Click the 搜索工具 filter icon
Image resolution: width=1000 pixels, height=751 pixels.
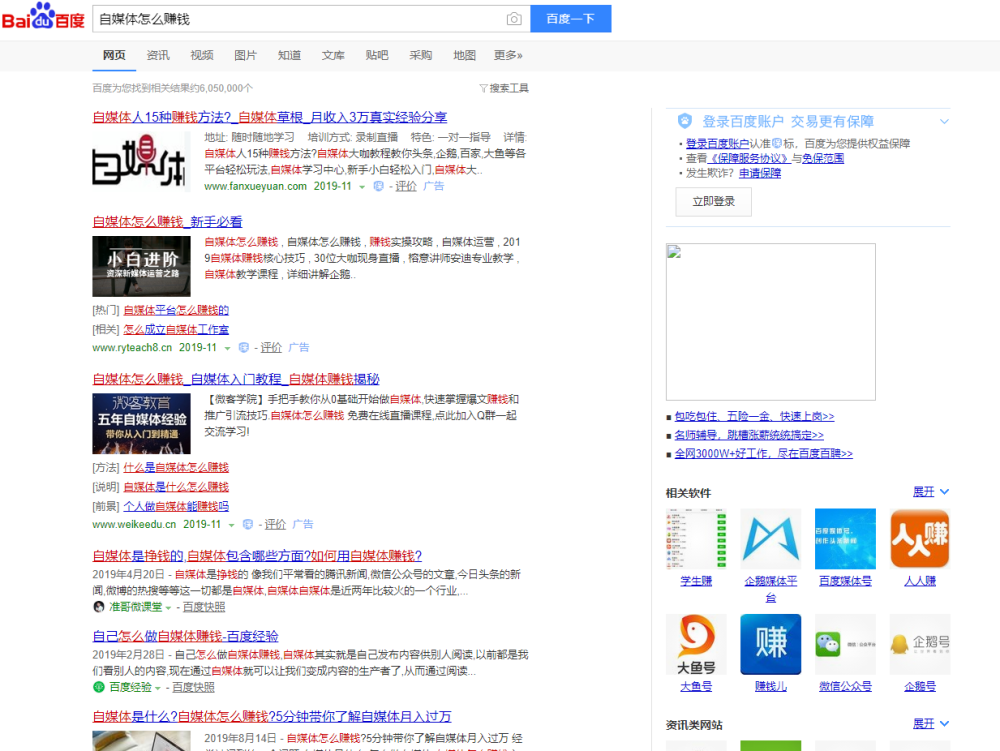[483, 89]
